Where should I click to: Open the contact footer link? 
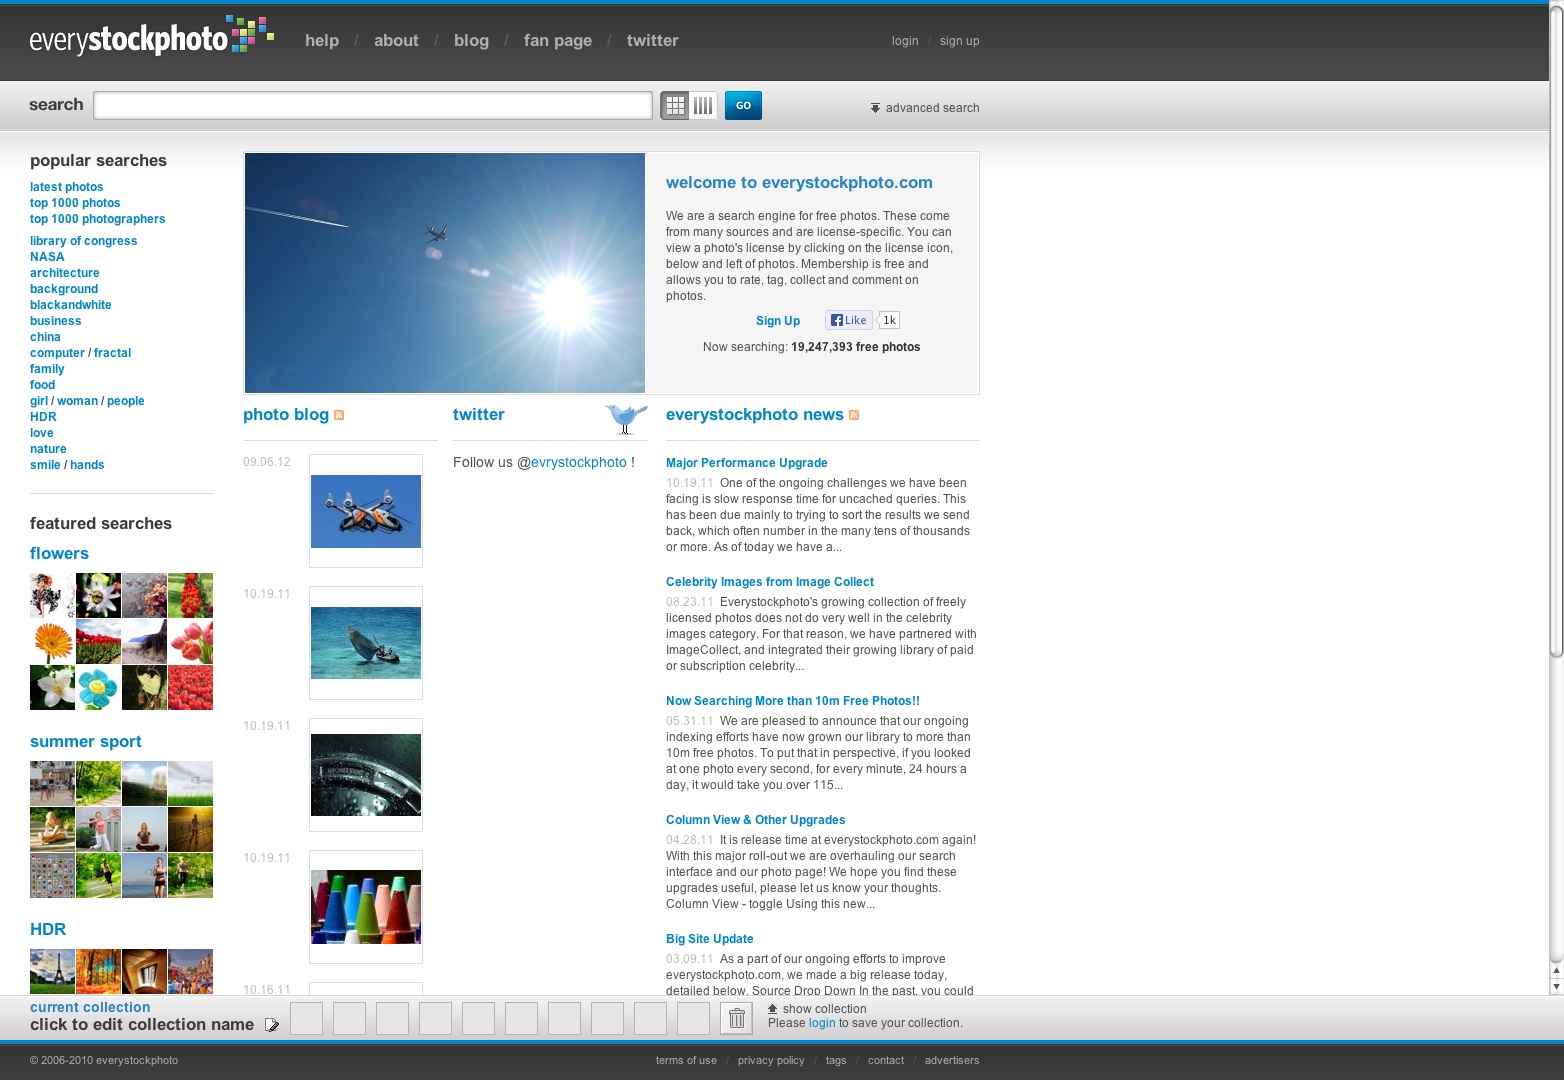click(x=886, y=1061)
